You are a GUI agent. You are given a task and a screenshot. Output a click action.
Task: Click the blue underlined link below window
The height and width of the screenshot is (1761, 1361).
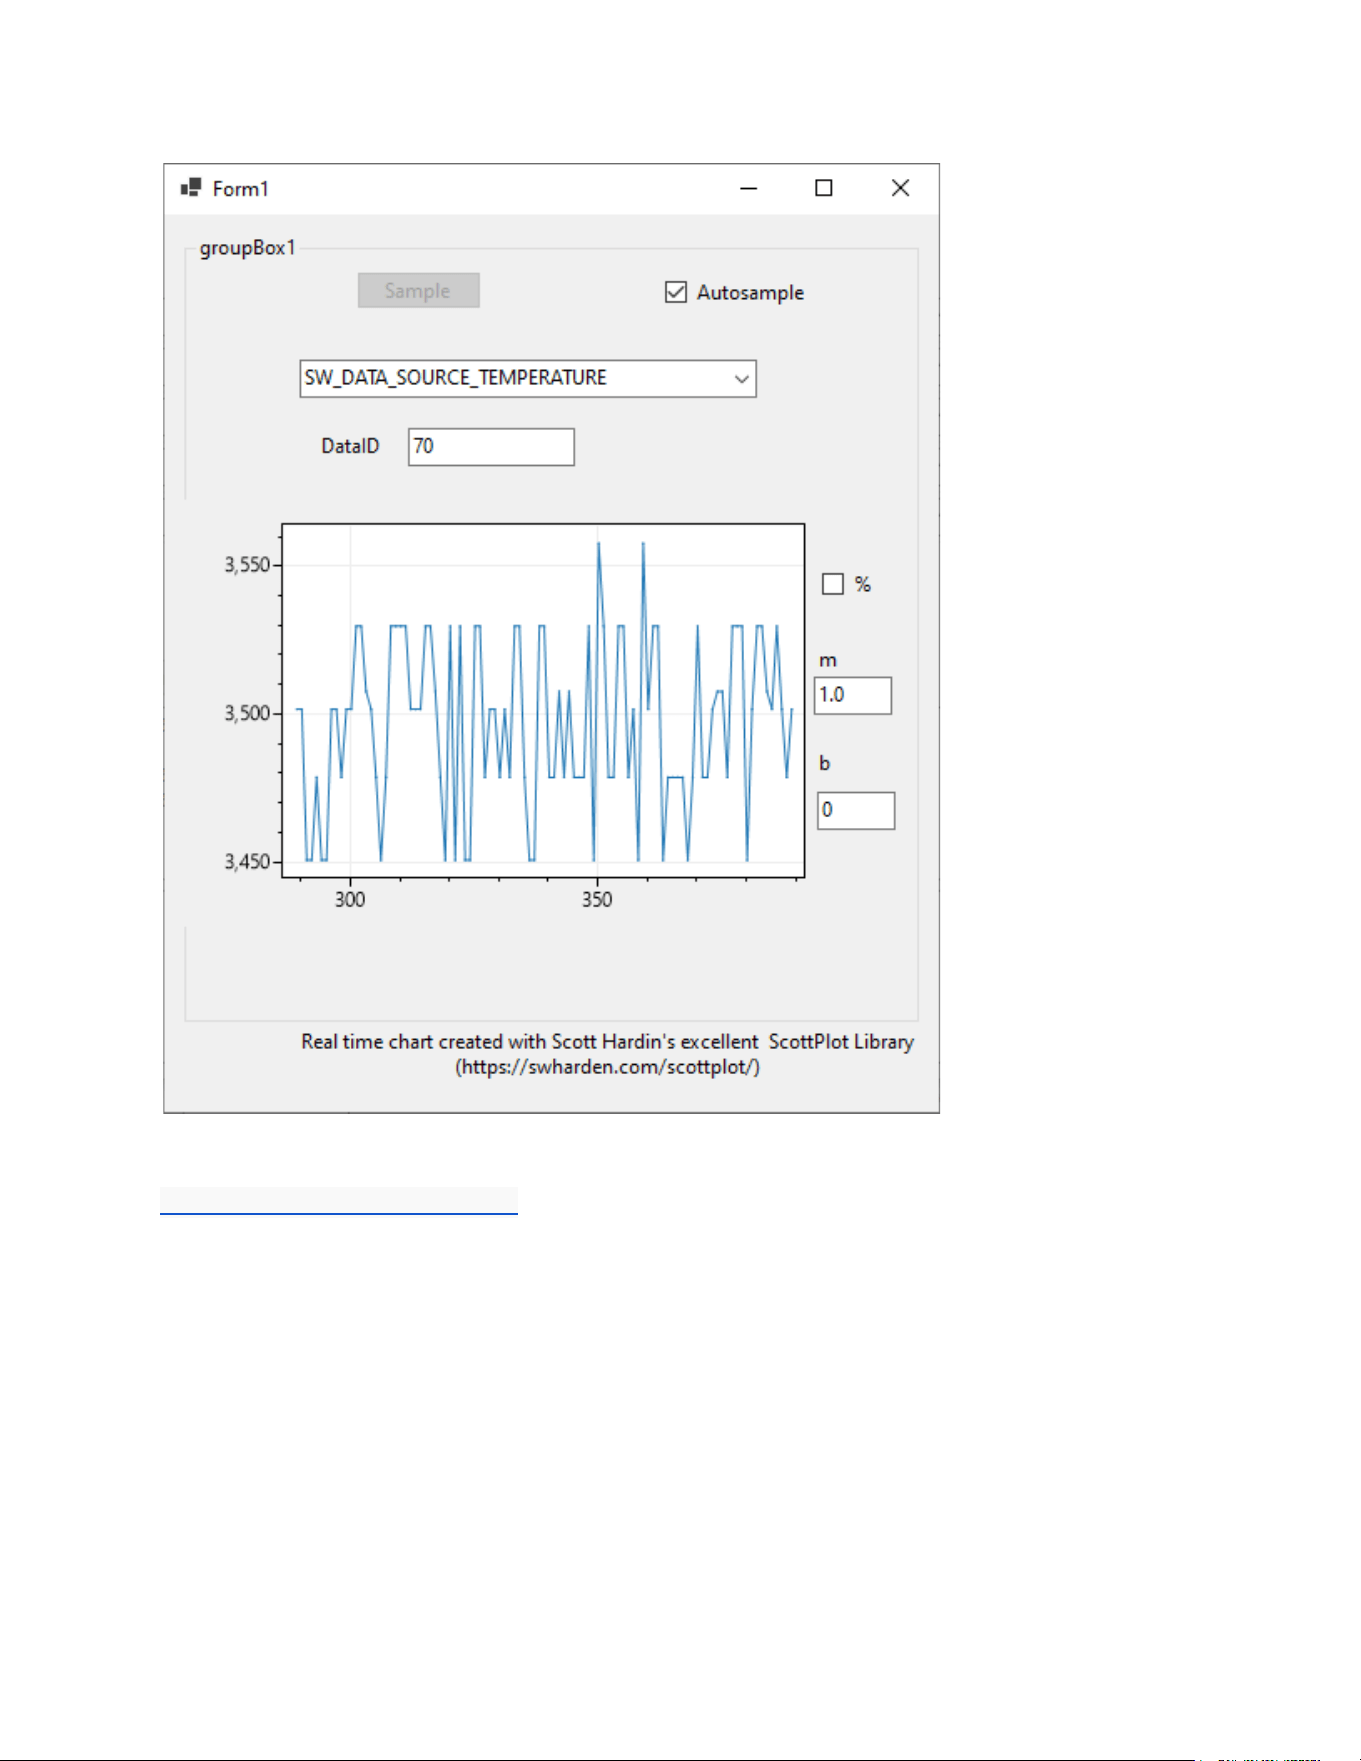(x=339, y=1201)
